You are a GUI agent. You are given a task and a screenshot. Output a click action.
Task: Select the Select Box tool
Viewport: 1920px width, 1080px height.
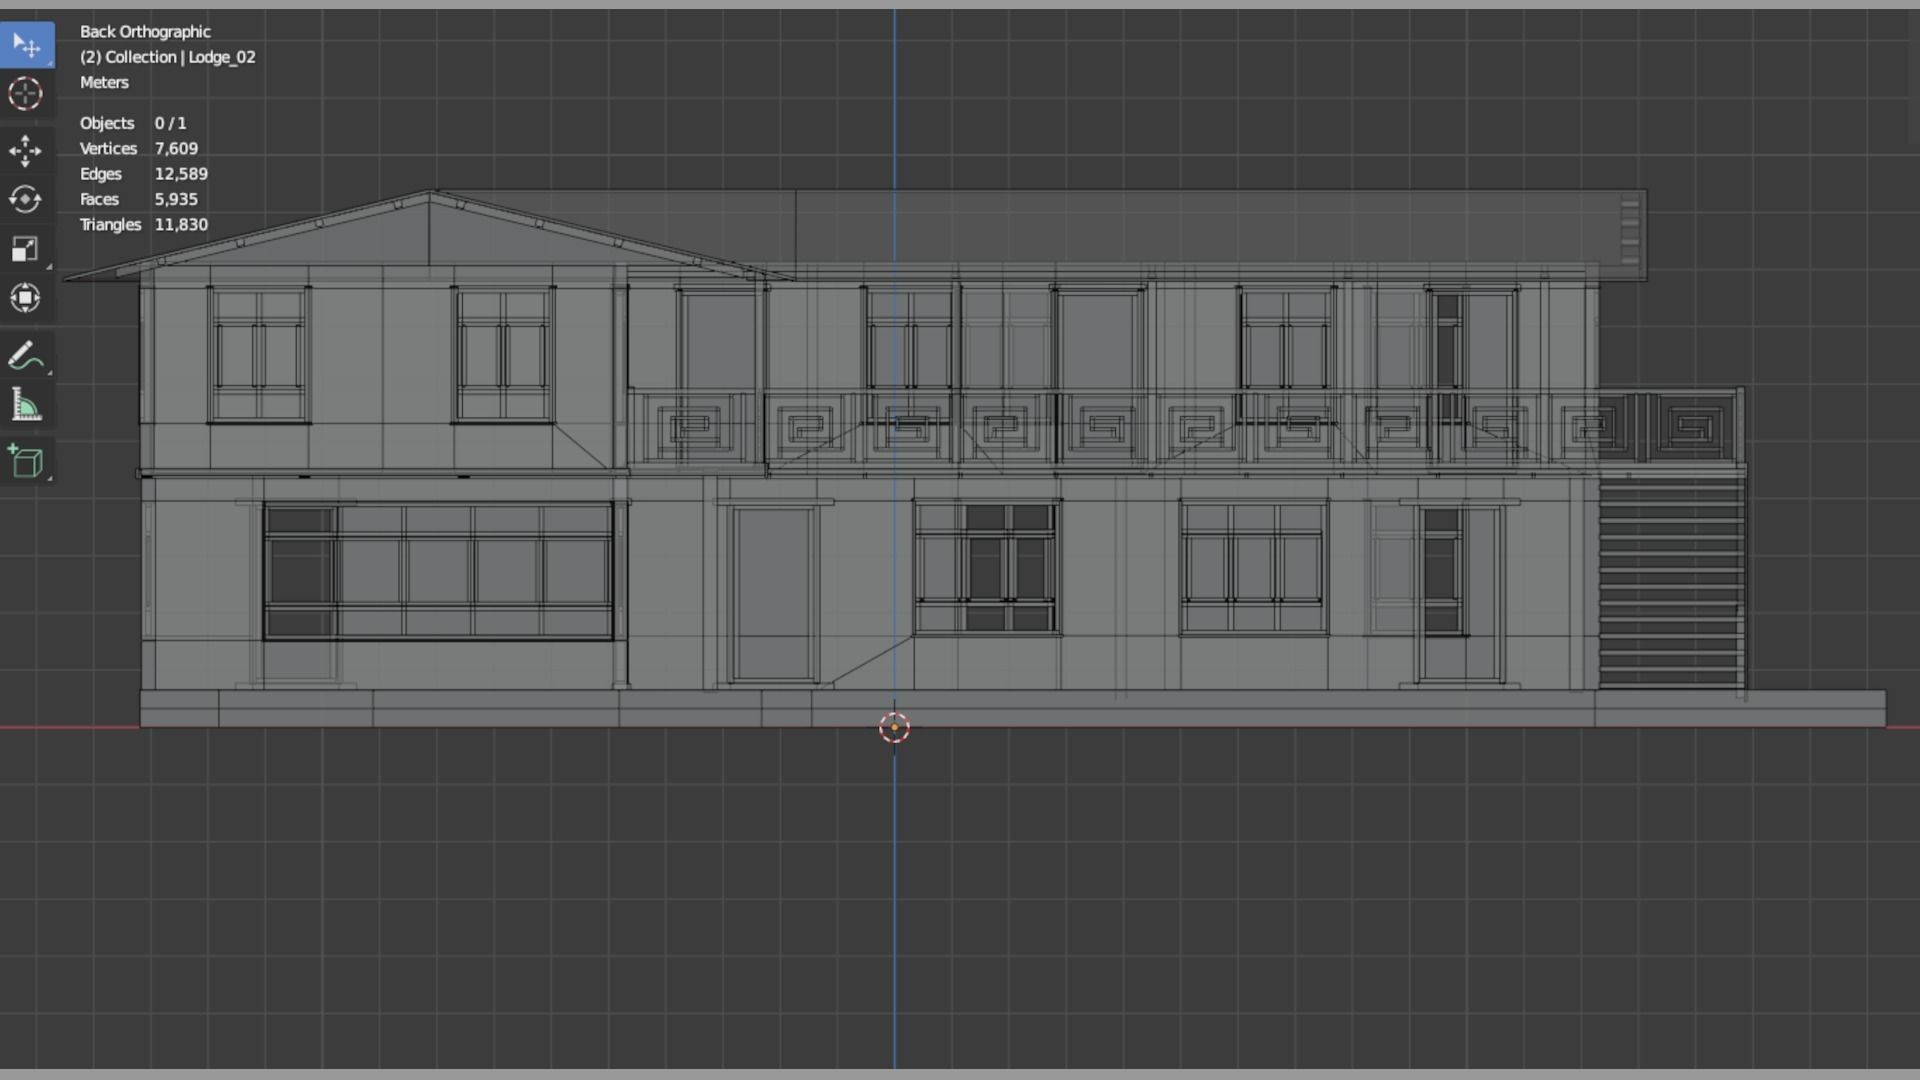point(26,45)
